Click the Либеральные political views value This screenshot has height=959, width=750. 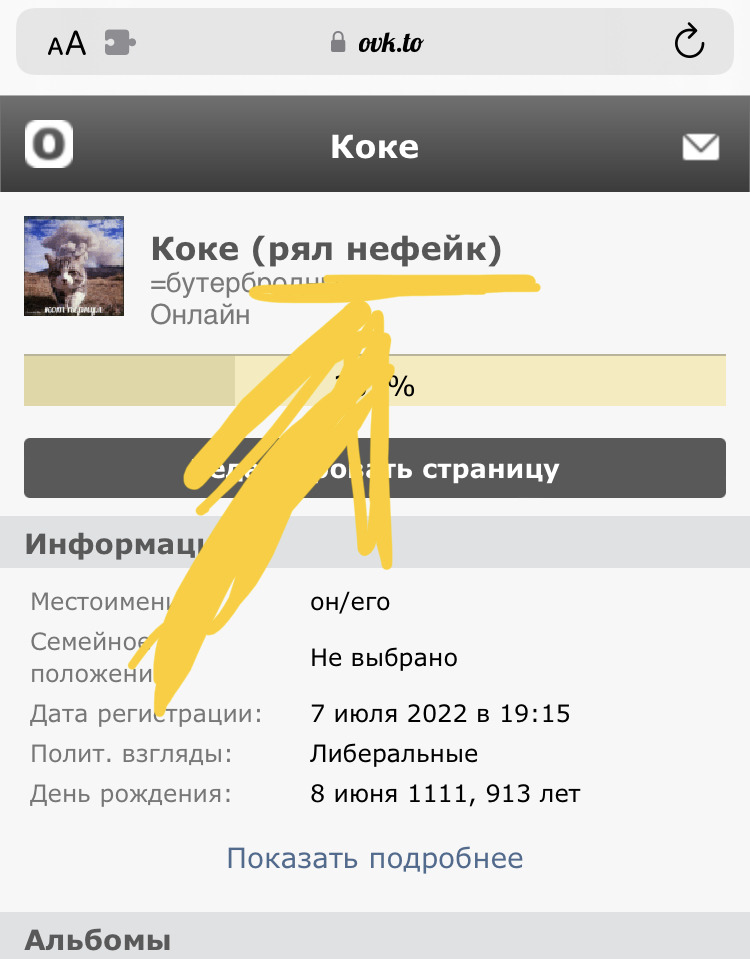[x=394, y=754]
